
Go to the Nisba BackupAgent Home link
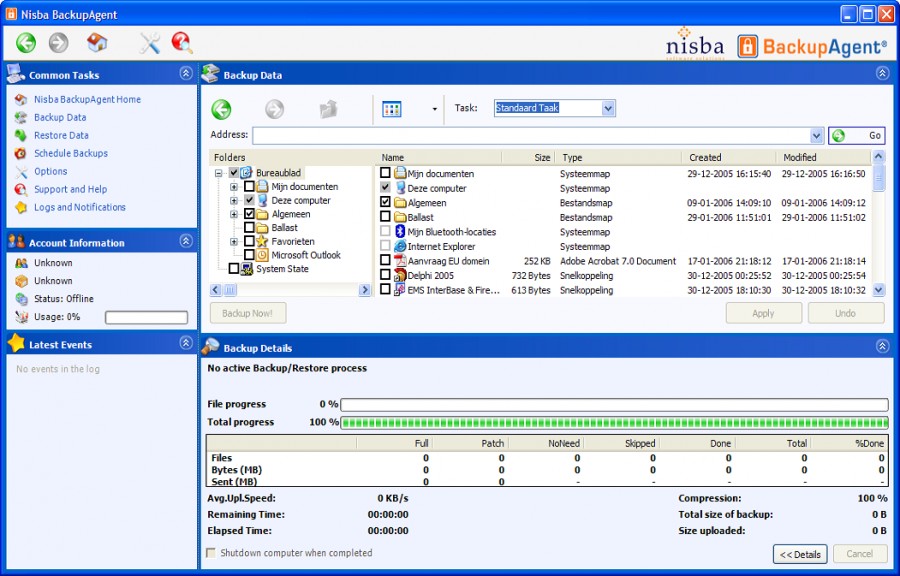87,99
